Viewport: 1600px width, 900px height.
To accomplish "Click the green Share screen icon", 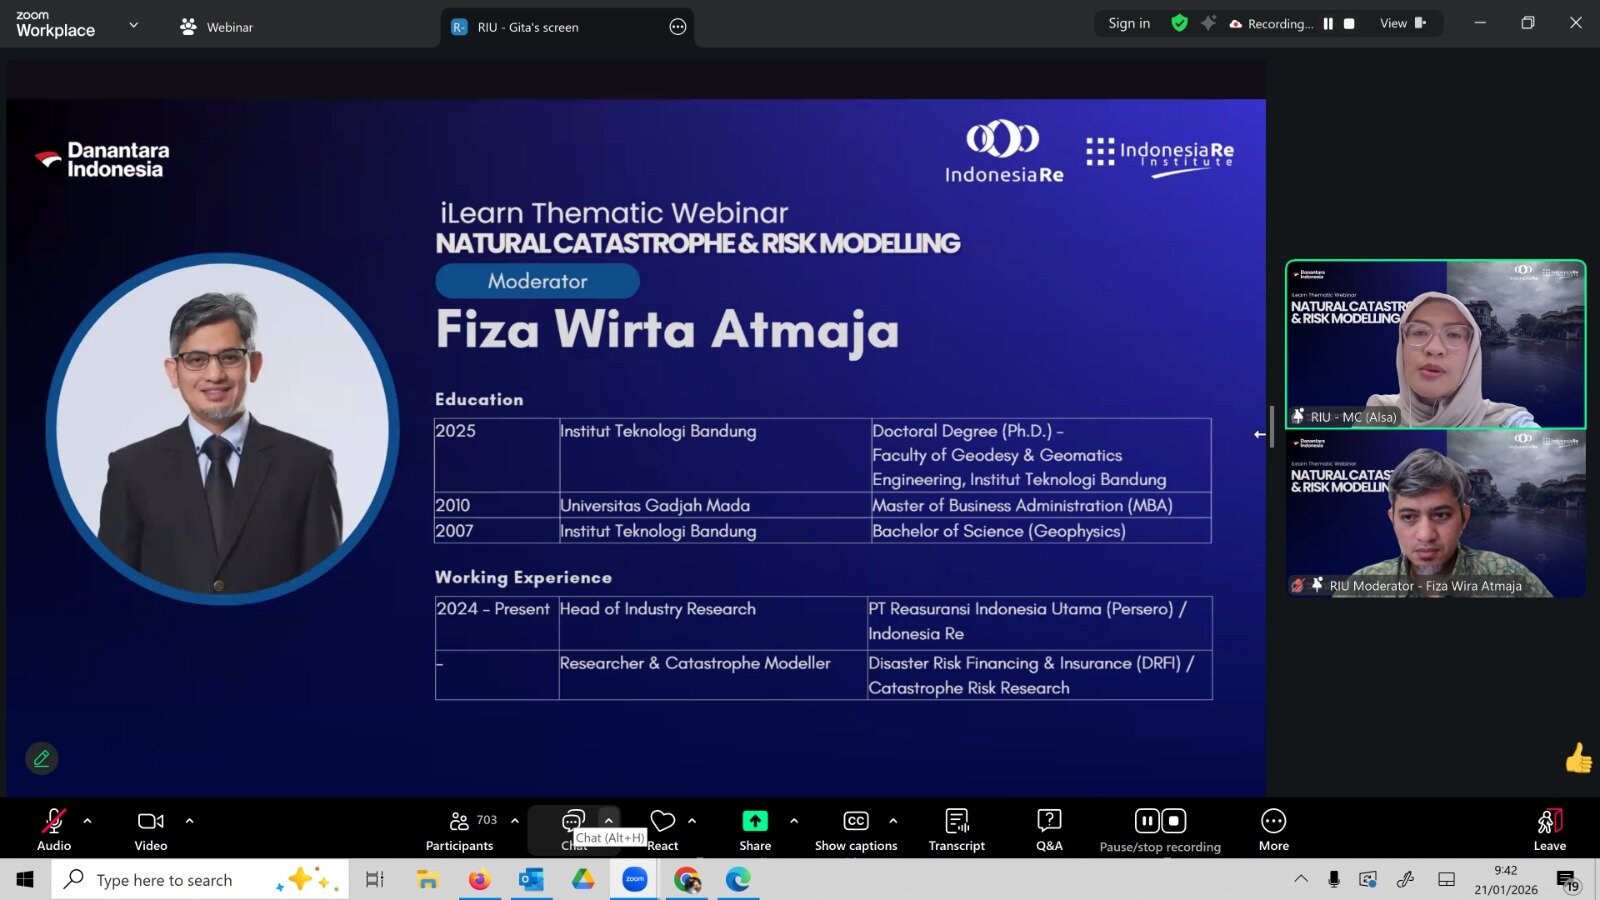I will [755, 821].
